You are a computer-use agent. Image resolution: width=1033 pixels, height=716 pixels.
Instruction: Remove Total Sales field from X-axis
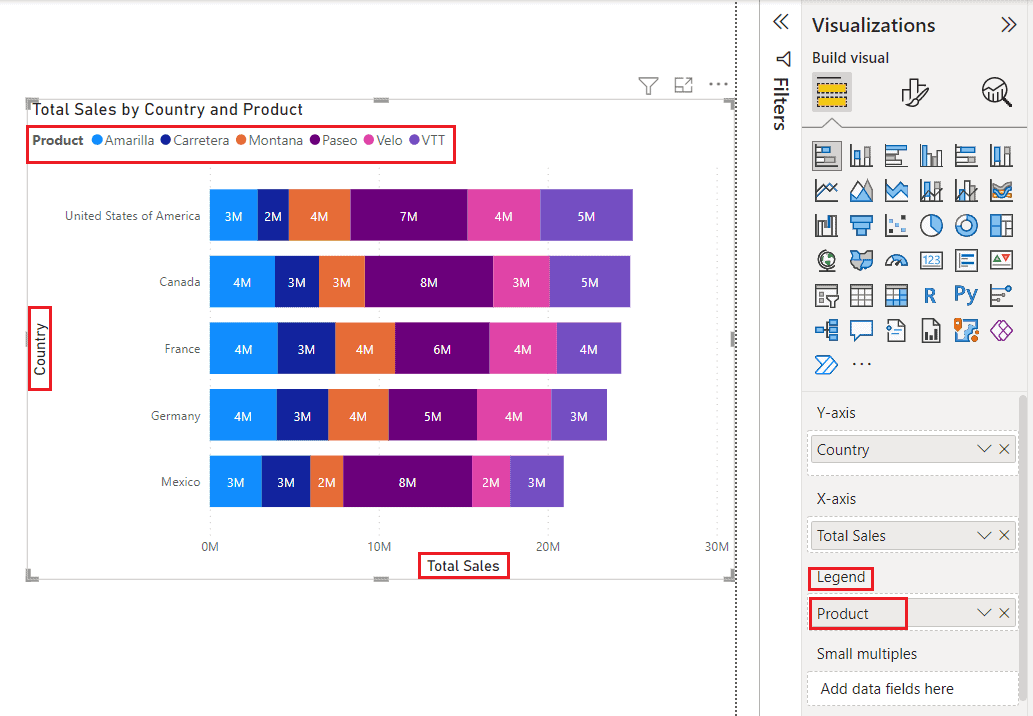coord(1004,535)
